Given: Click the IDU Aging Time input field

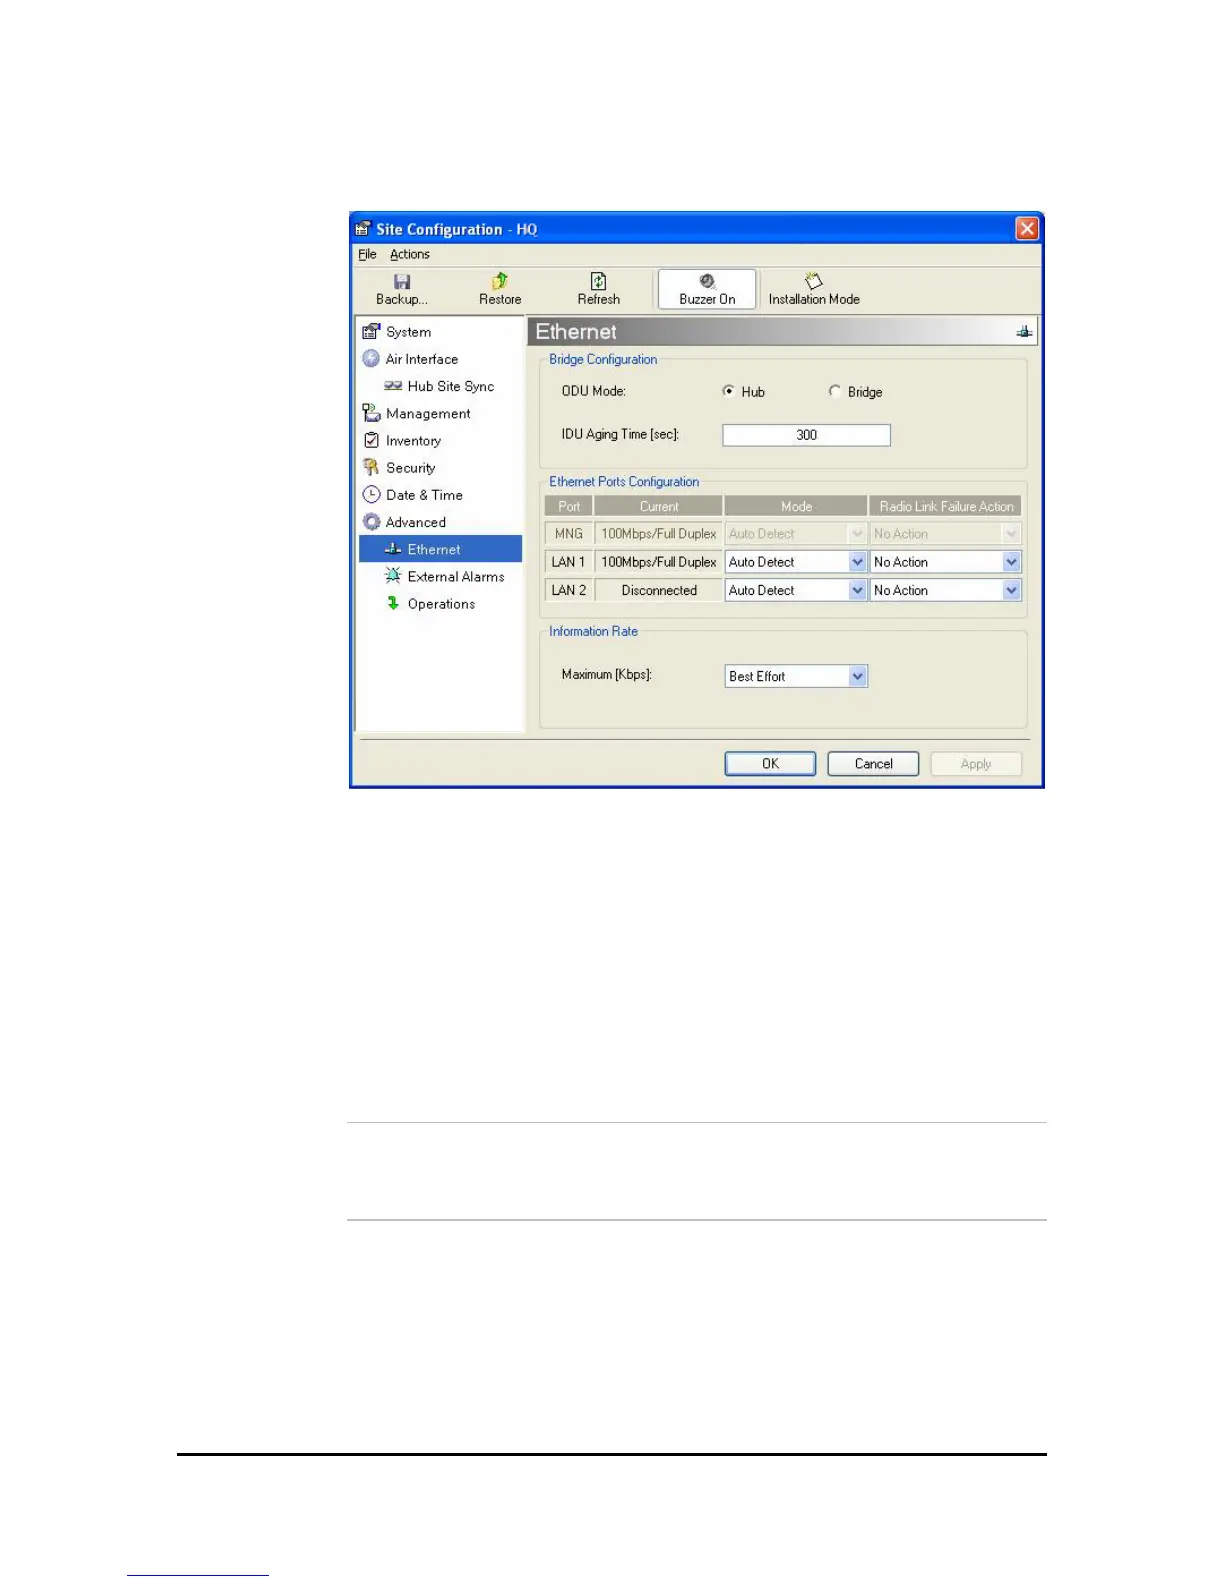Looking at the screenshot, I should (806, 435).
